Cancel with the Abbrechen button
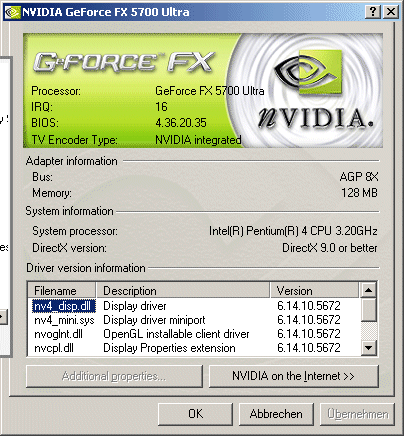Viewport: 404px width, 436px height. pyautogui.click(x=276, y=414)
